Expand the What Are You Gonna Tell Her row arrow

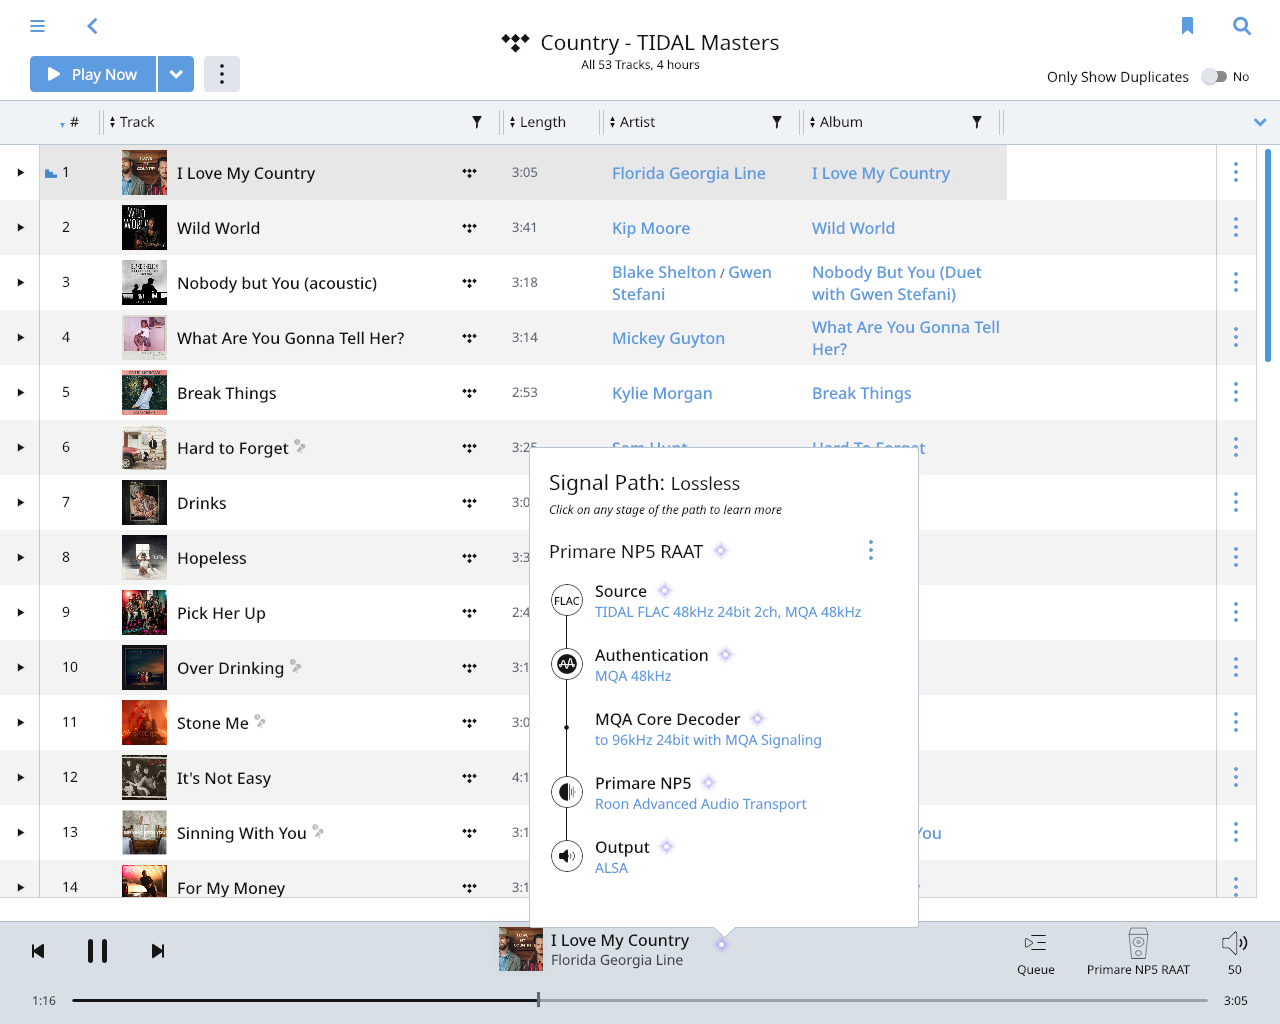point(20,337)
